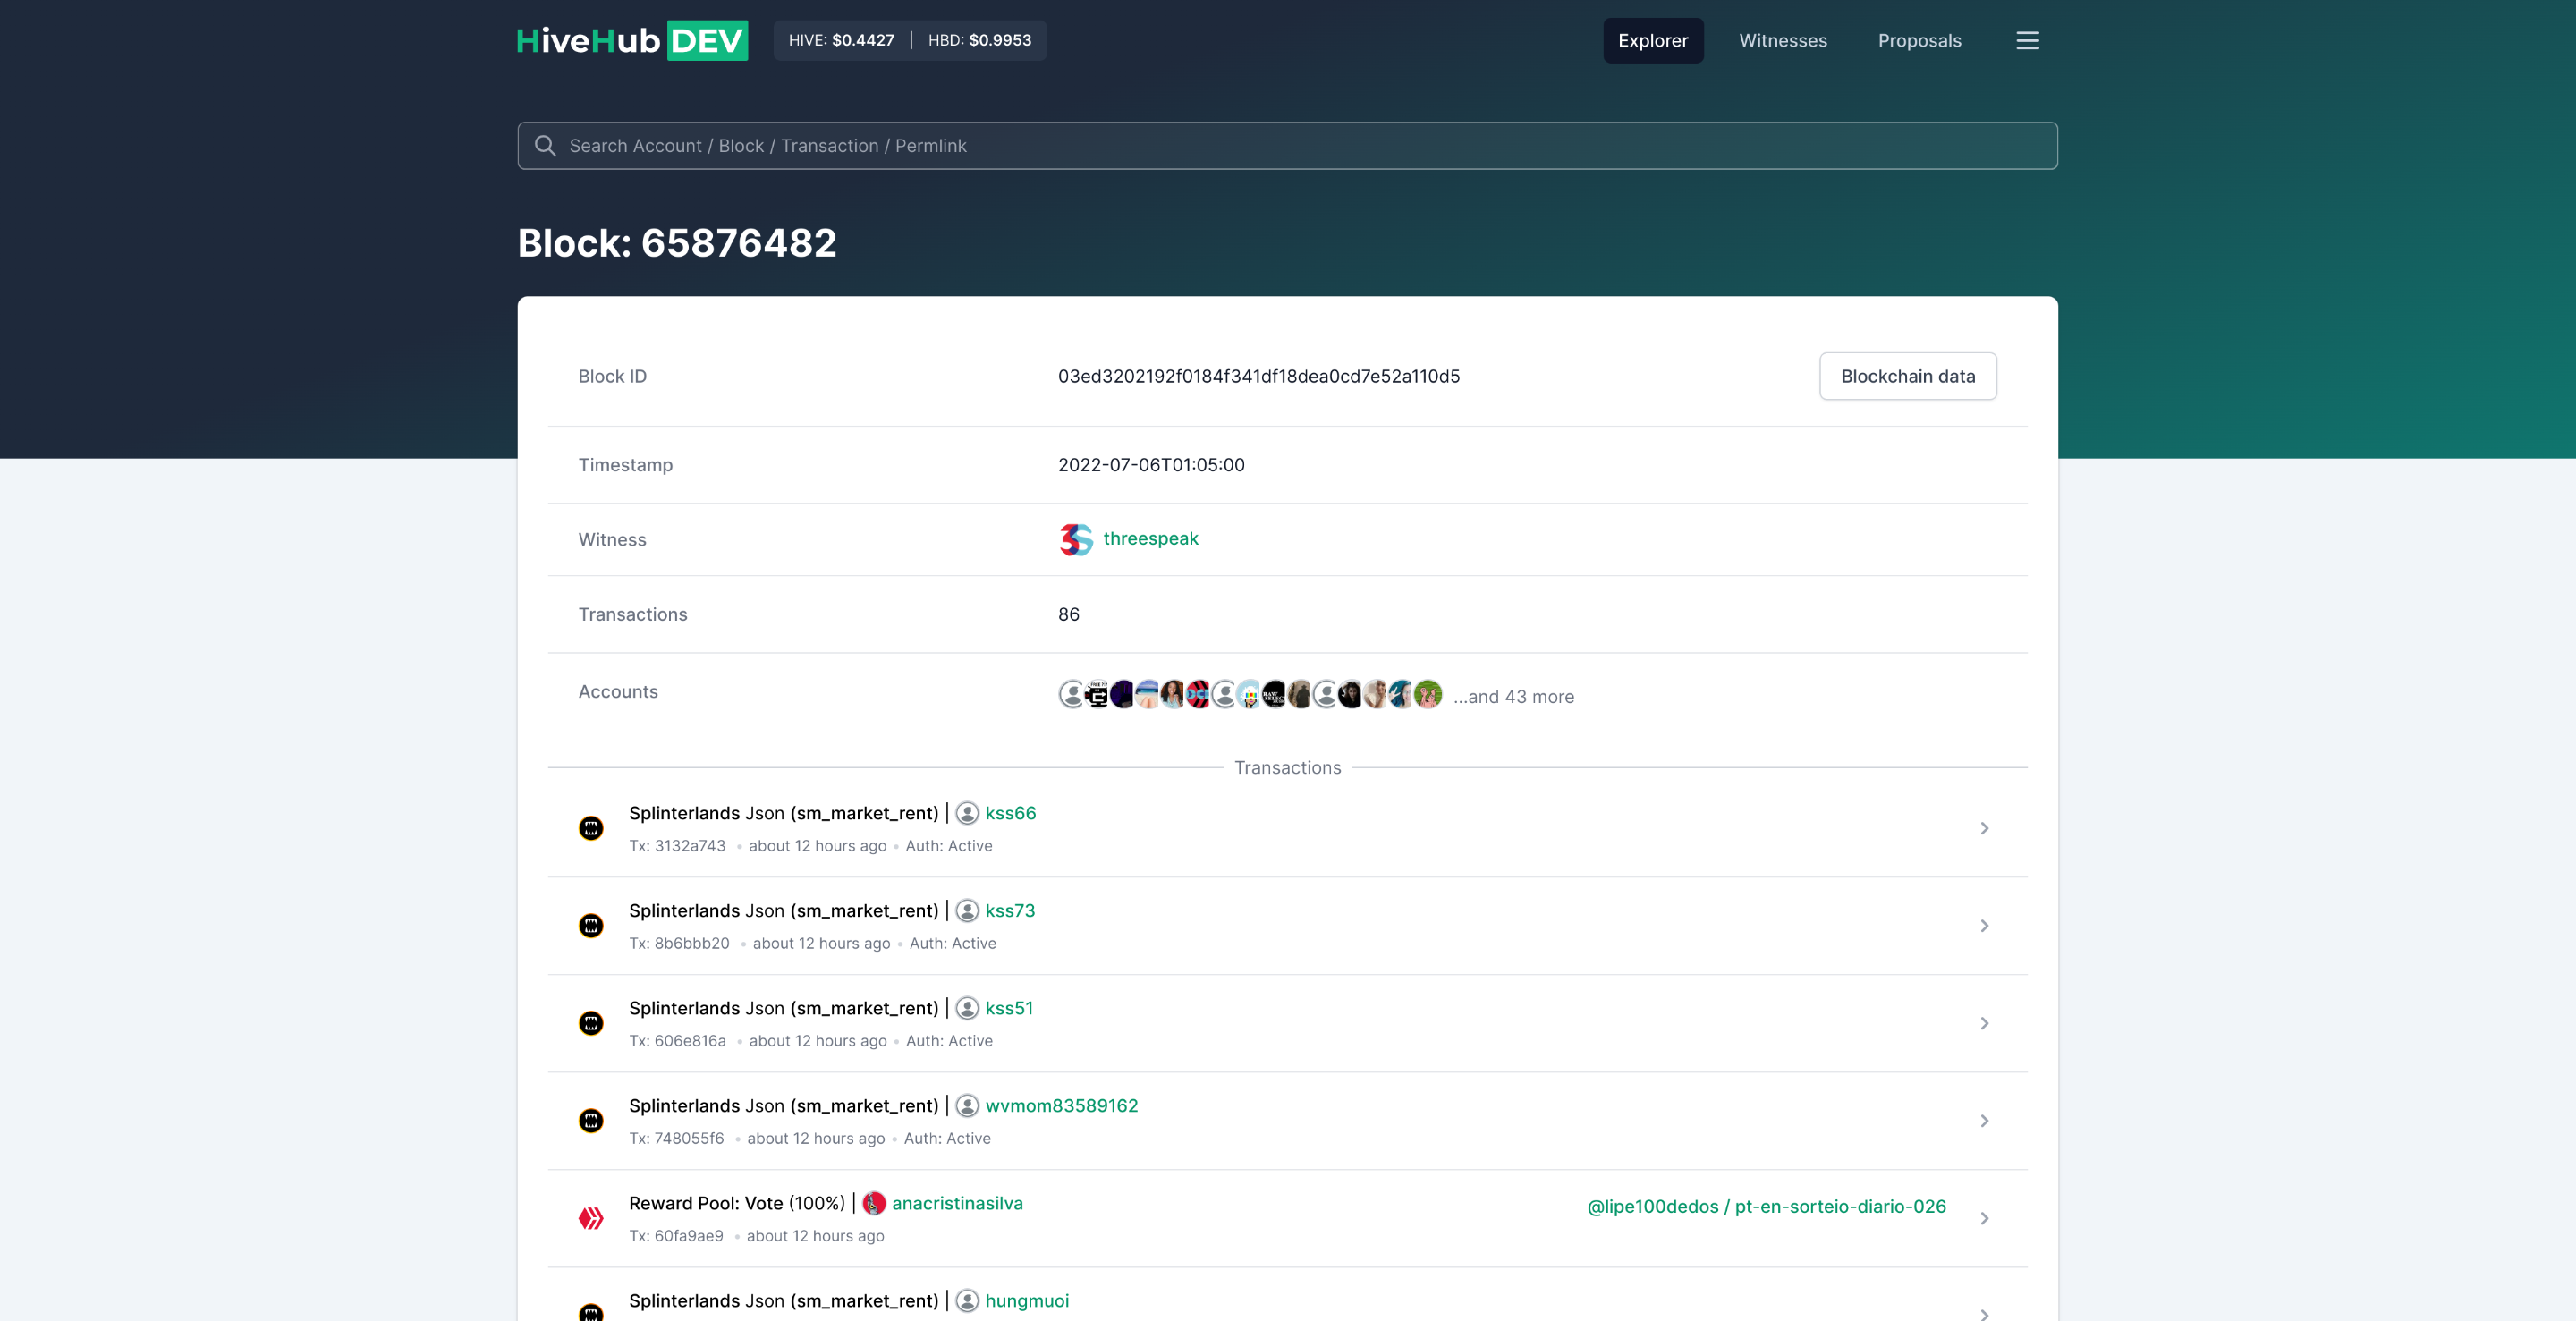The image size is (2576, 1321).
Task: Open kss51 account link
Action: point(1009,1008)
